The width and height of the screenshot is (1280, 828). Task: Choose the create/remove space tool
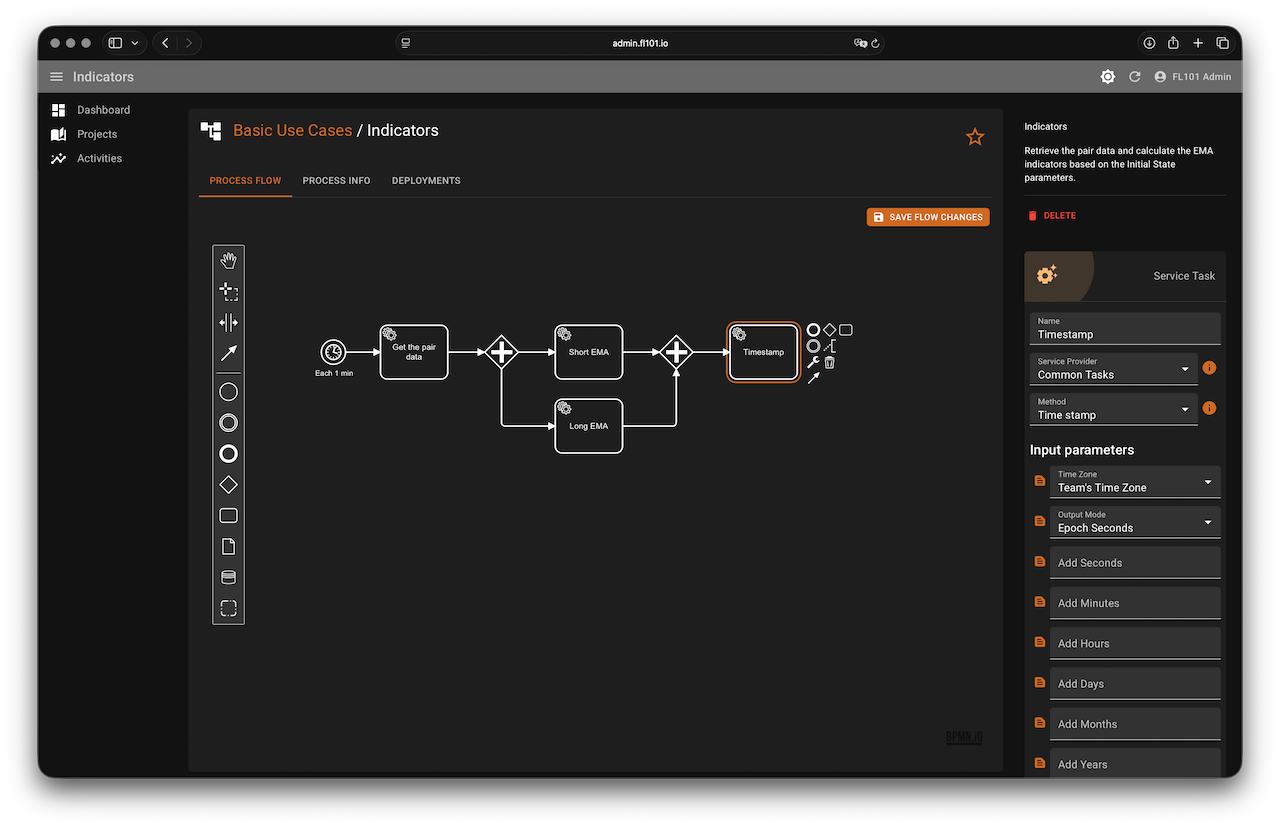coord(228,322)
